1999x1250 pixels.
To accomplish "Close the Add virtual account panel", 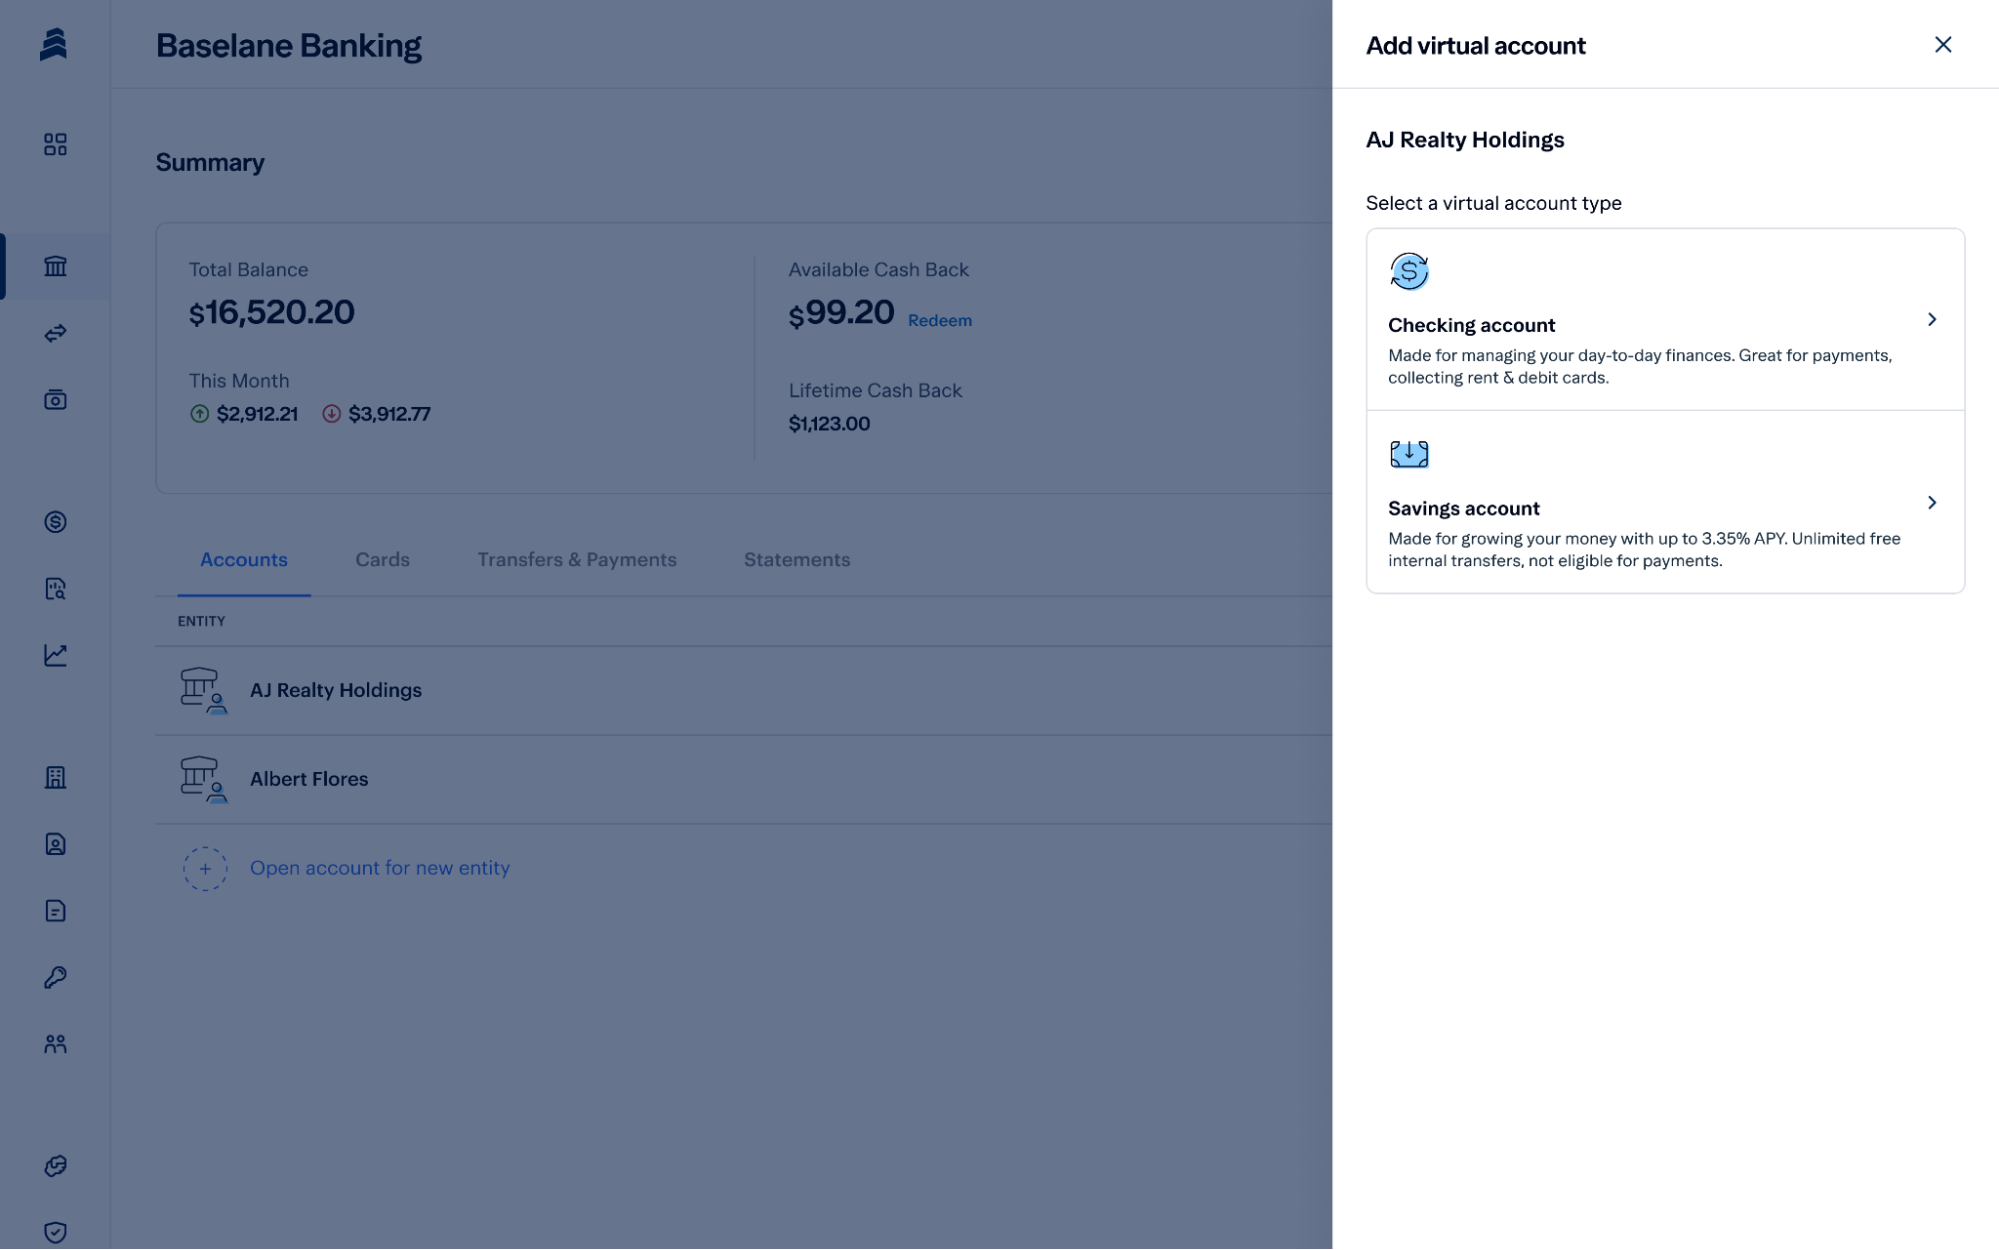I will tap(1943, 45).
